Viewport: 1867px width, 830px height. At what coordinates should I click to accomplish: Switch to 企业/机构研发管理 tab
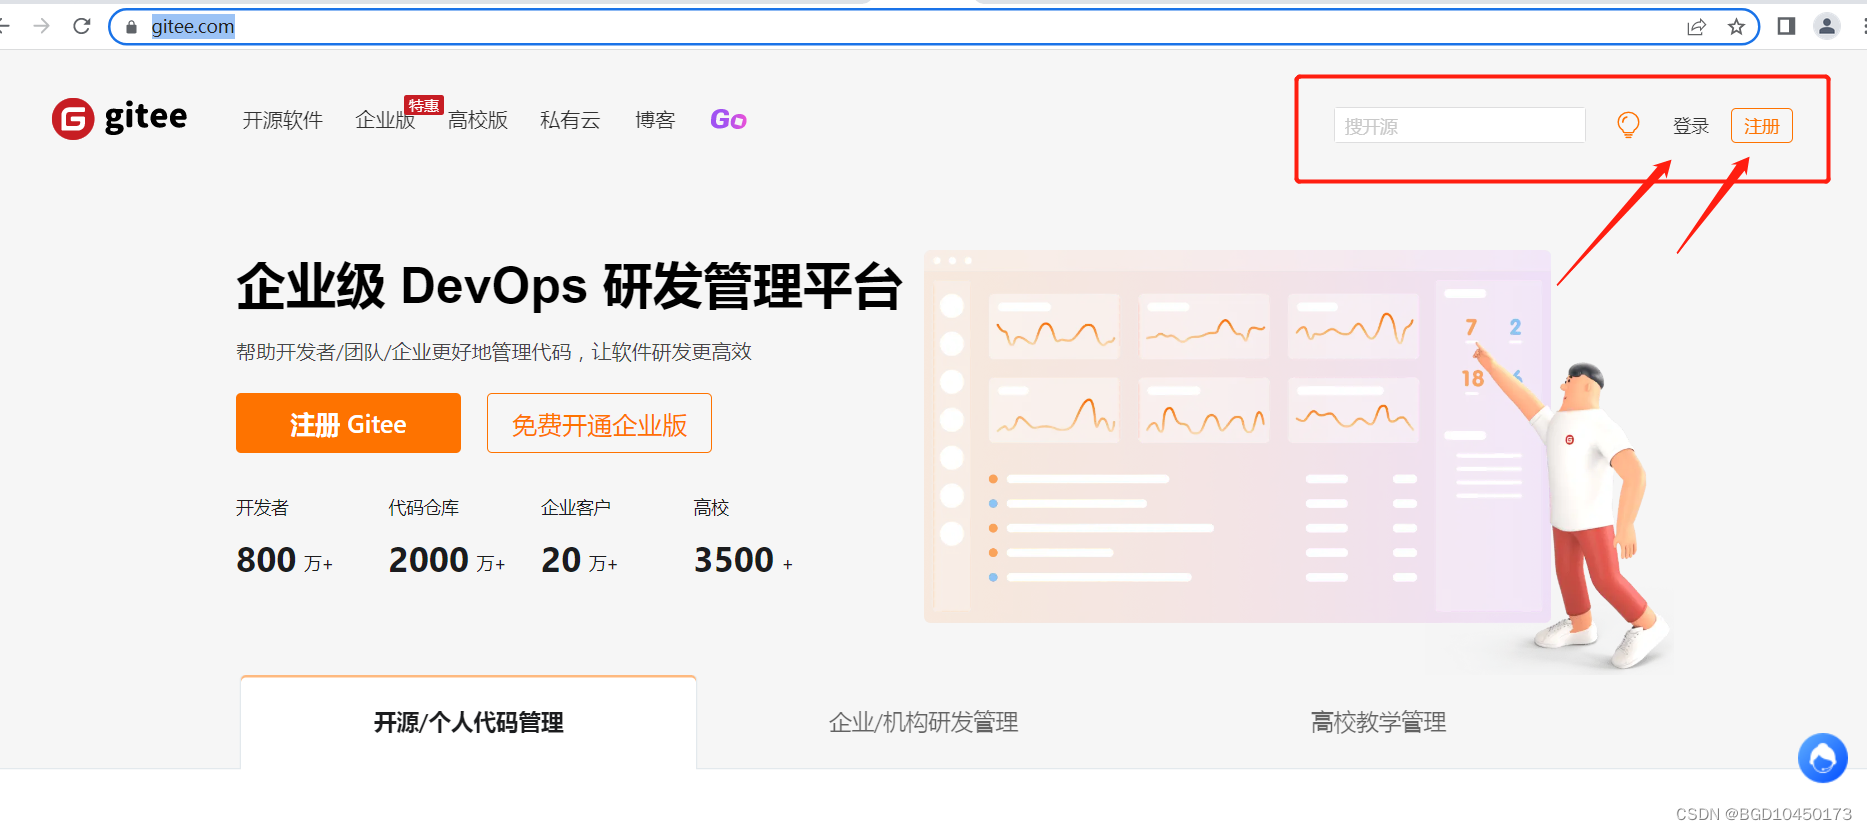pyautogui.click(x=923, y=722)
